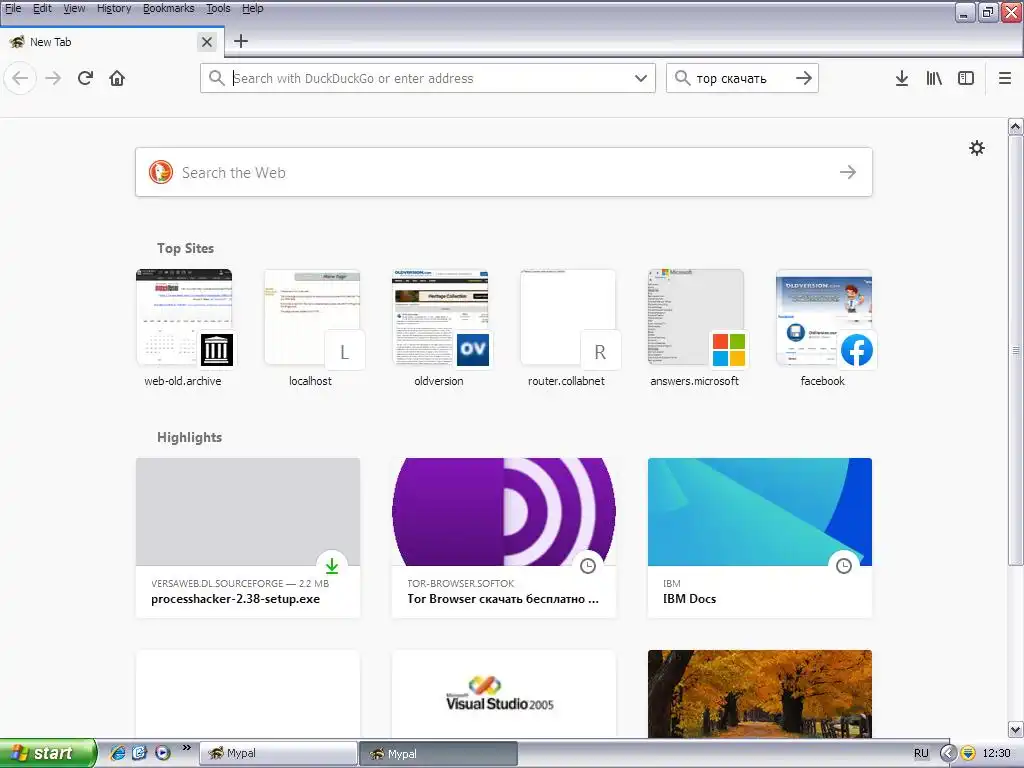Viewport: 1024px width, 768px height.
Task: Click history clock on IBM Docs card
Action: [x=844, y=566]
